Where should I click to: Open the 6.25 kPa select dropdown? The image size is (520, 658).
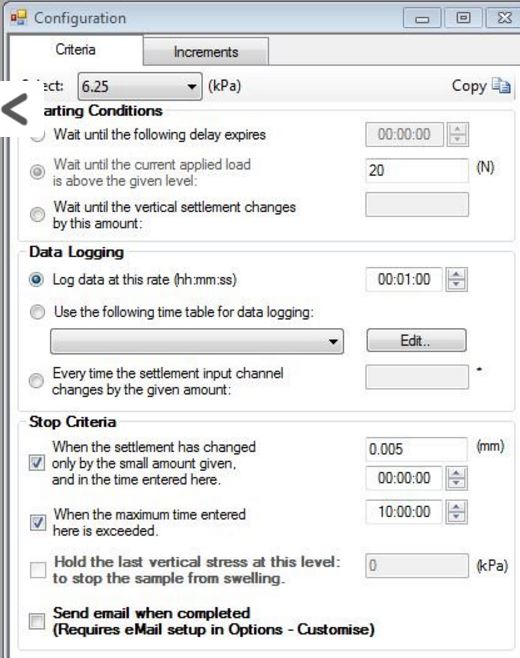pos(140,86)
